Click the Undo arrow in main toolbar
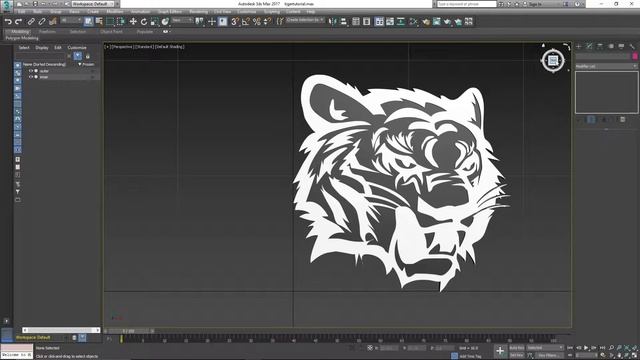This screenshot has width=640, height=360. click(8, 22)
